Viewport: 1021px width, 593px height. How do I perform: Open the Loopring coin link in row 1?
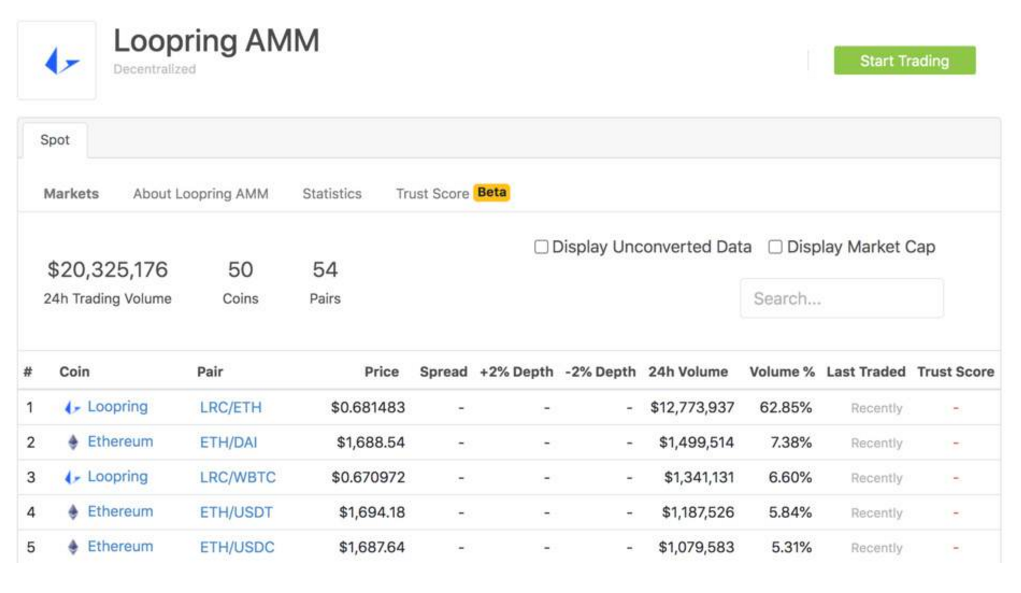click(118, 407)
